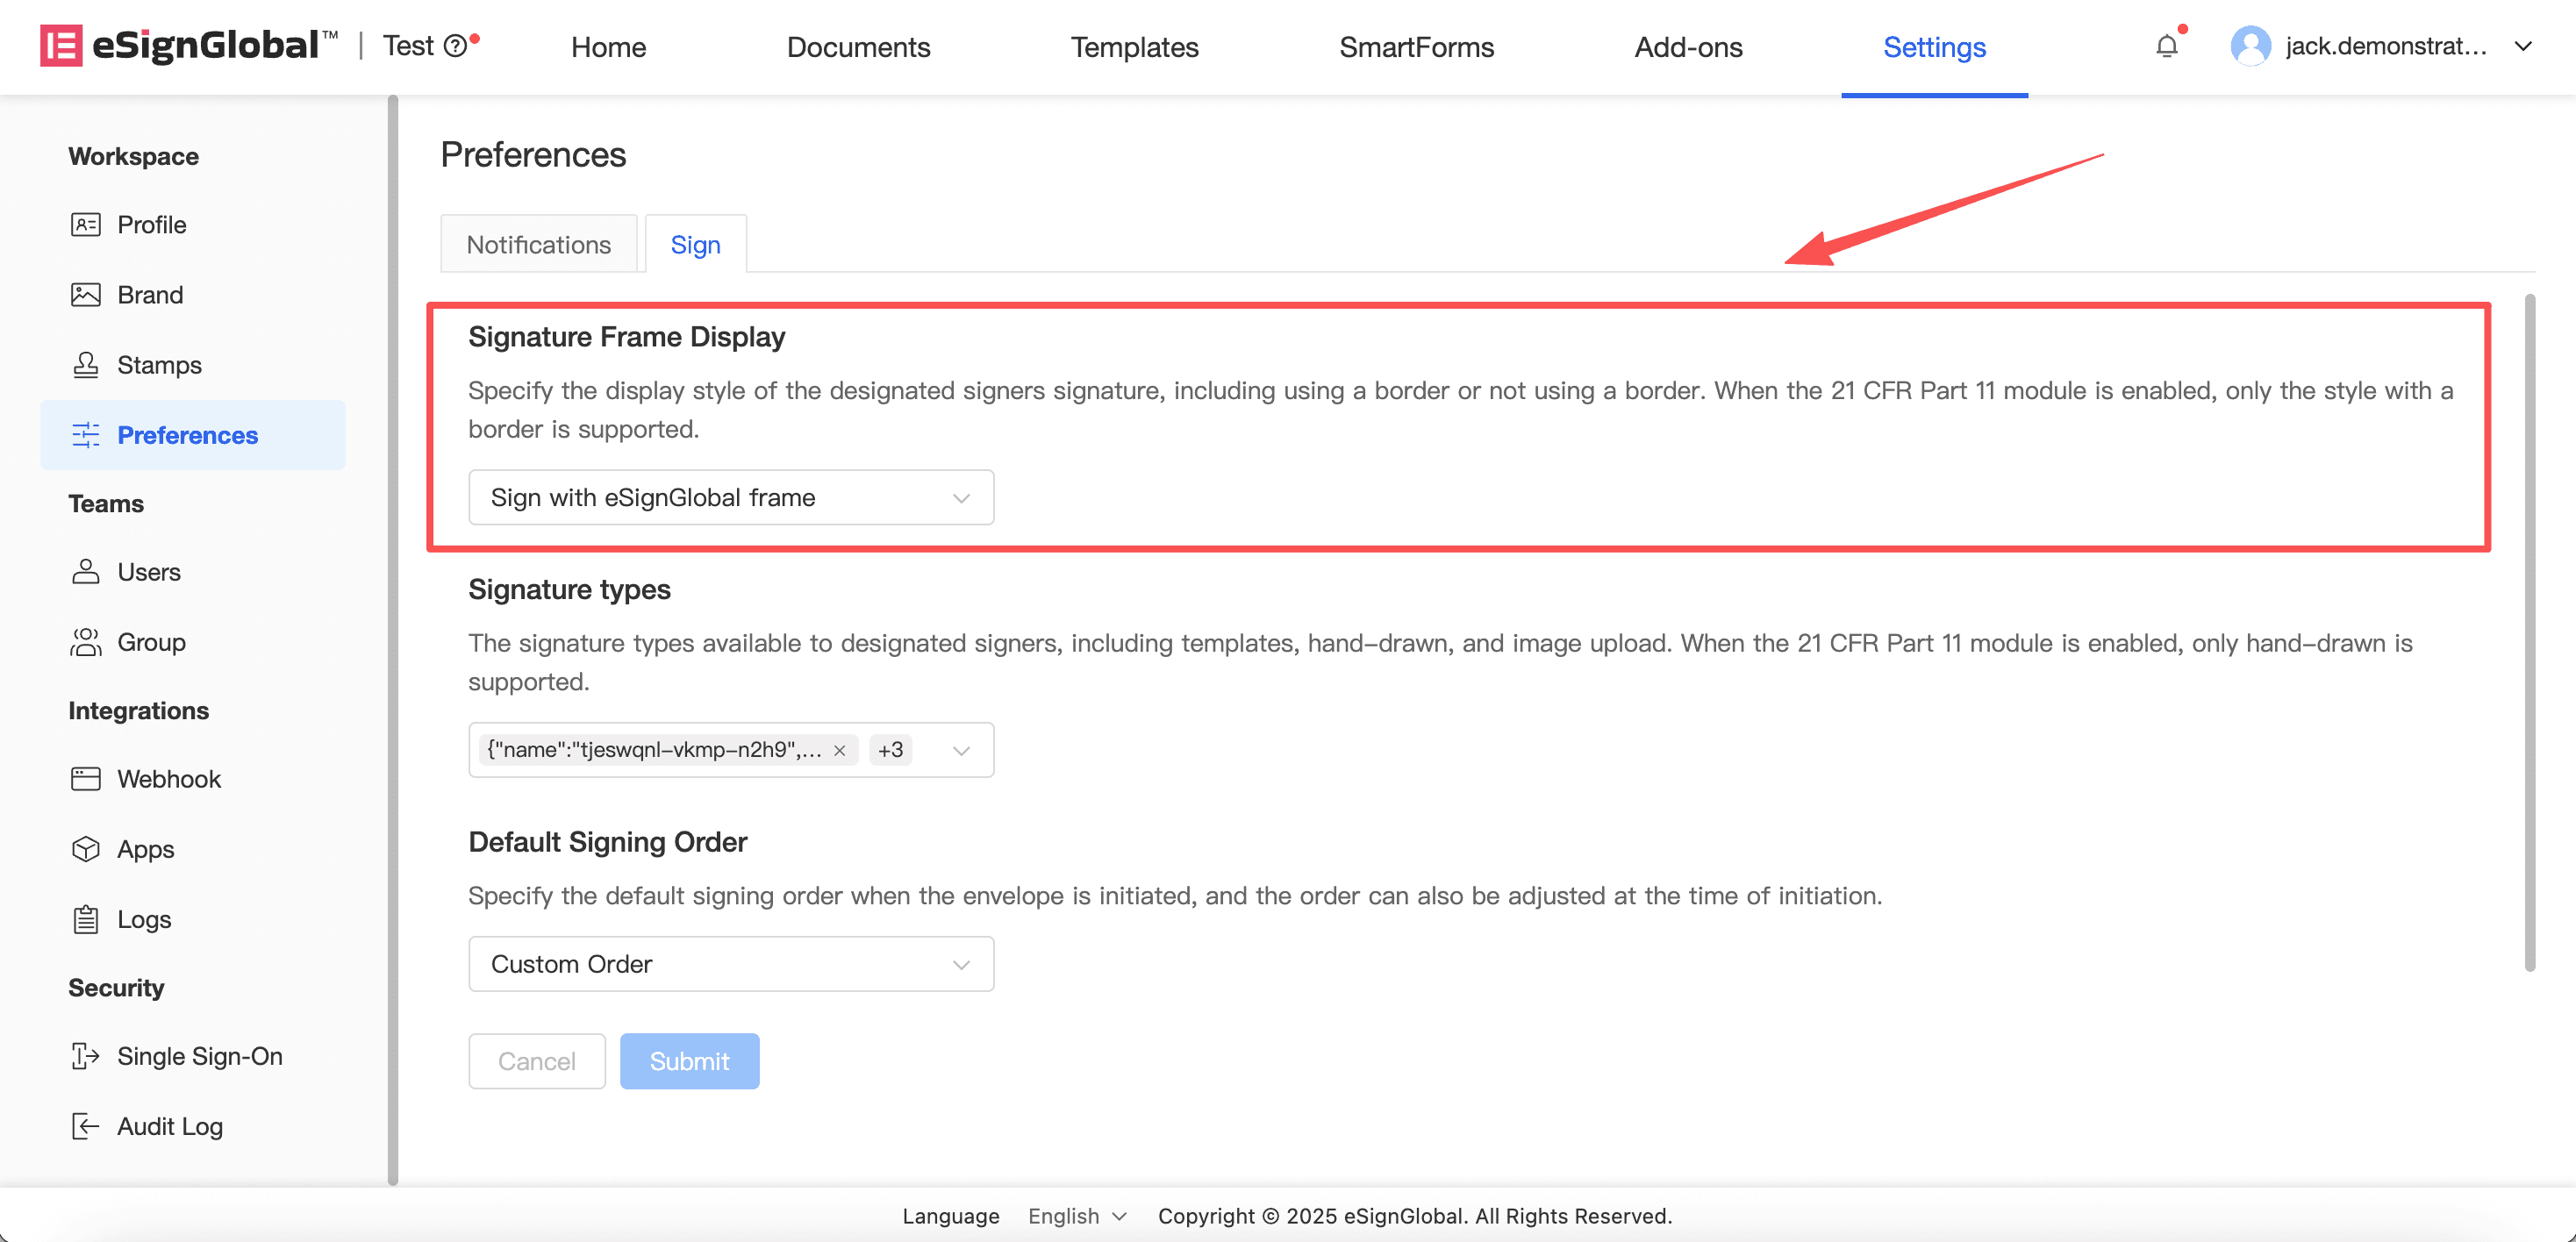Open the Audit Log page
Viewport: 2576px width, 1242px height.
pyautogui.click(x=169, y=1126)
